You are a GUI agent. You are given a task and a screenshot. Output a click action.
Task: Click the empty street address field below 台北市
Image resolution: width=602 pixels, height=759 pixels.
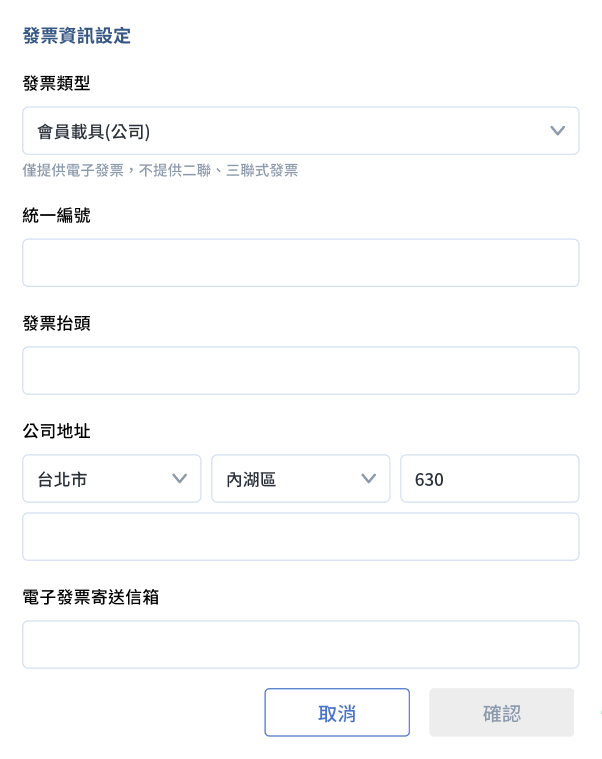point(300,537)
